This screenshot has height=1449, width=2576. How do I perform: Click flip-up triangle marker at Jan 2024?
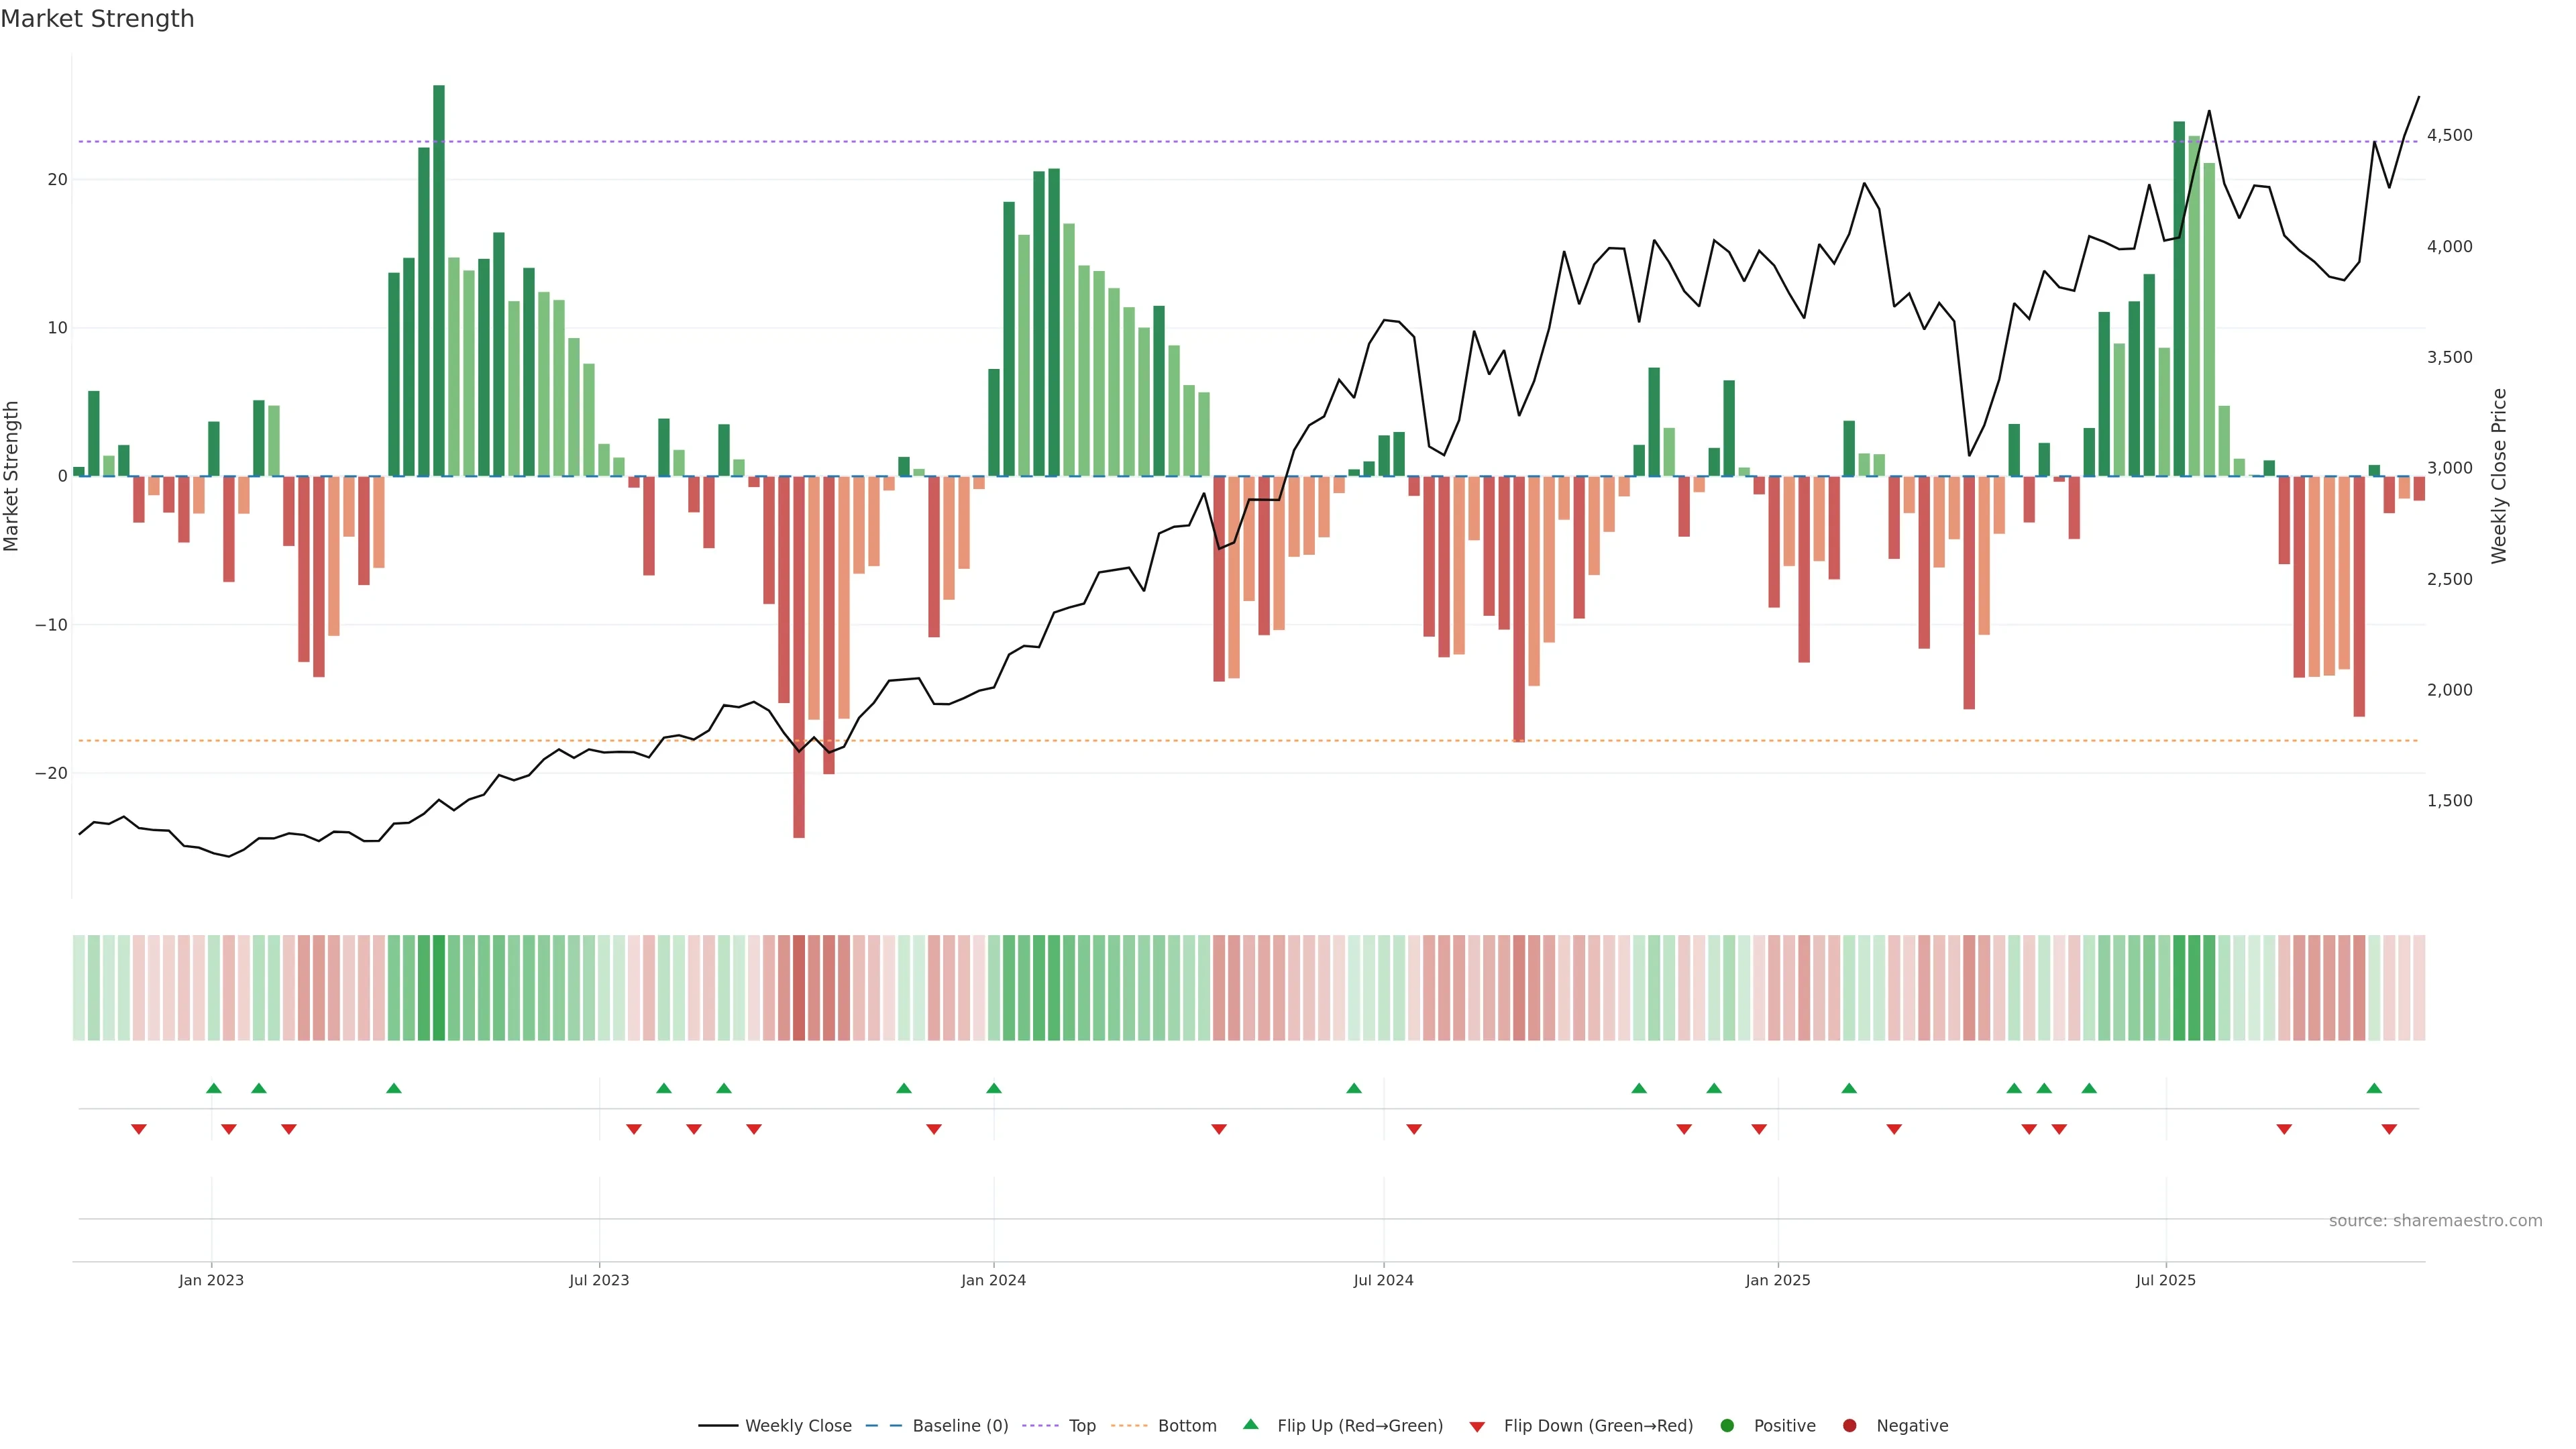[993, 1088]
